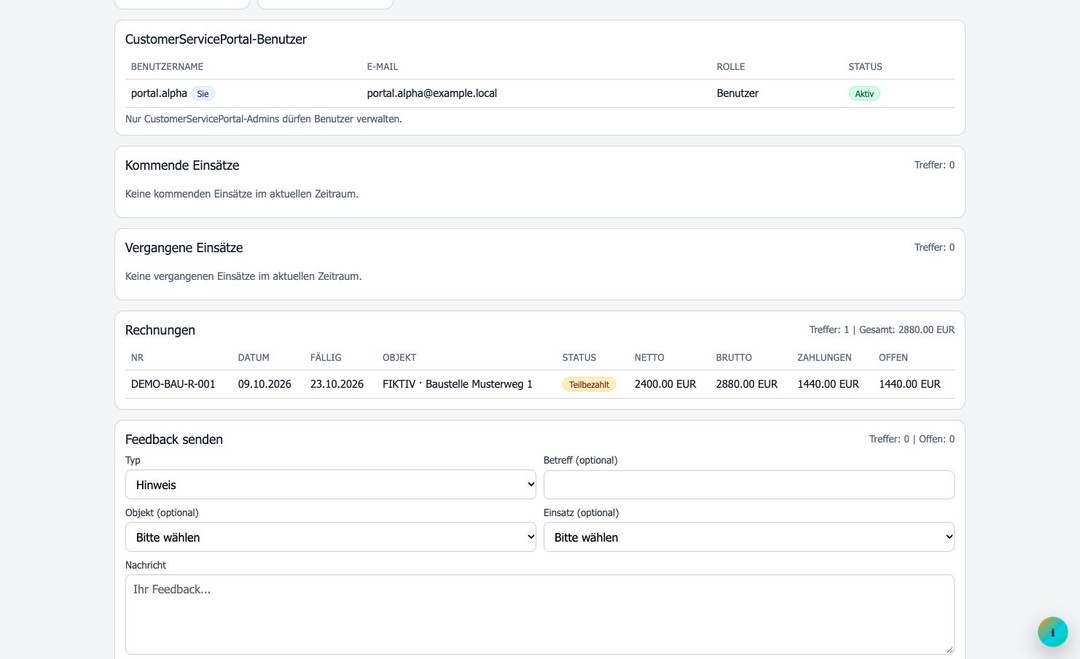Click the E-Mail column header
This screenshot has width=1080, height=659.
[382, 67]
